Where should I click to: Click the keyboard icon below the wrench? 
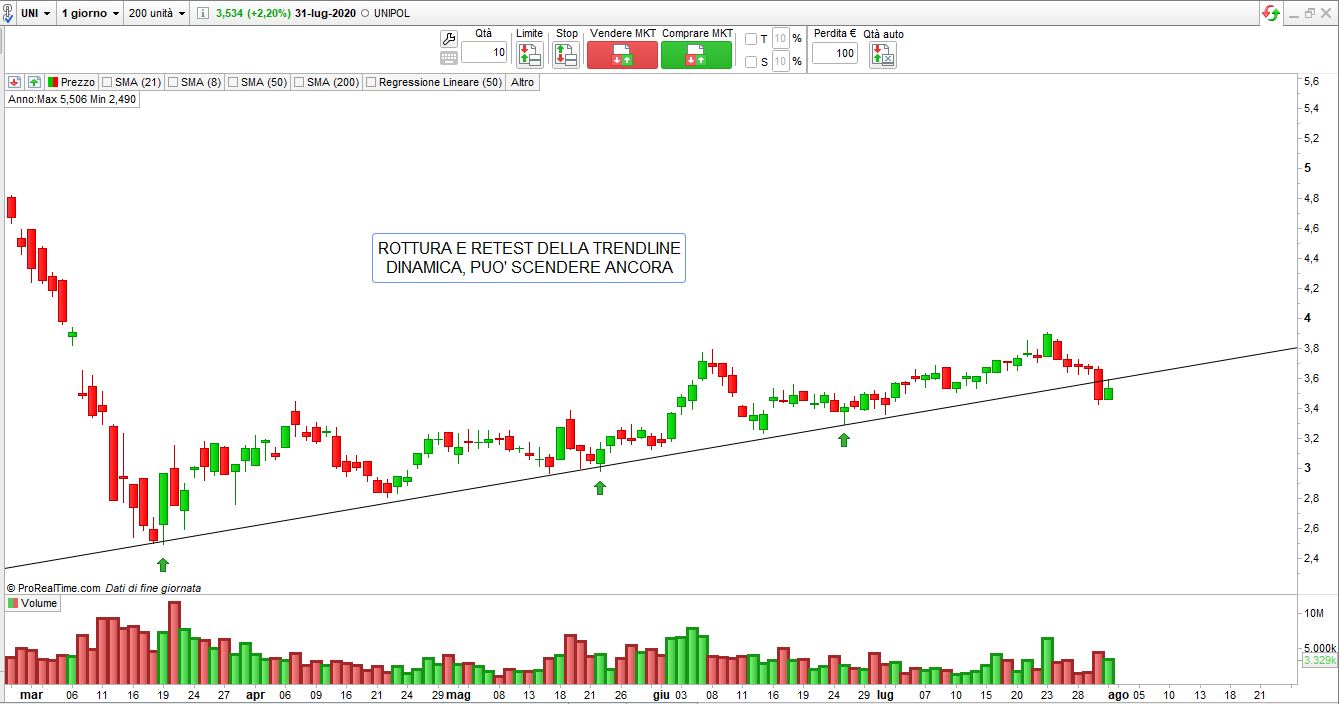tap(449, 59)
